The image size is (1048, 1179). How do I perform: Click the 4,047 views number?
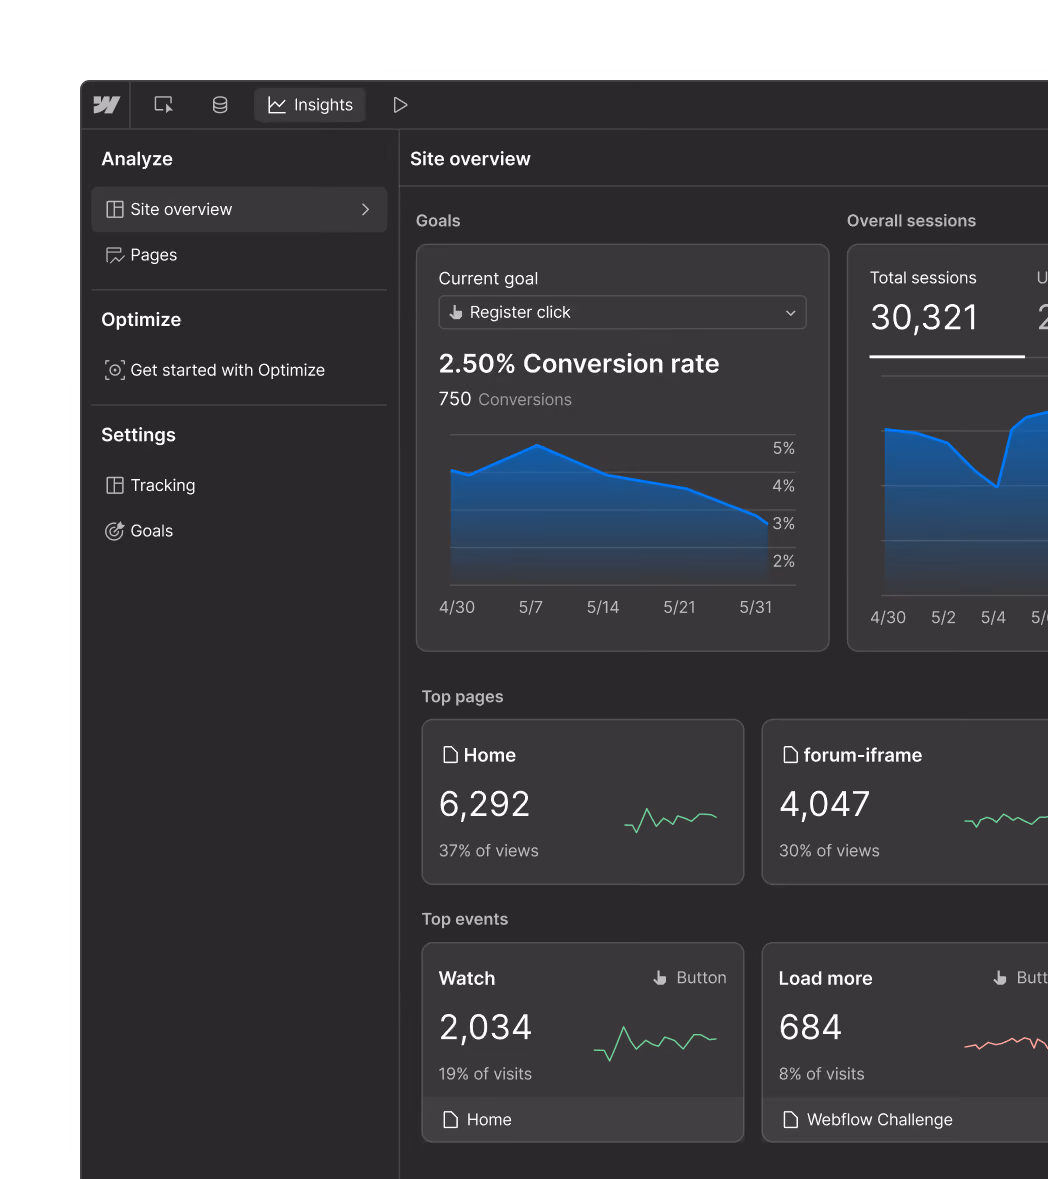[x=825, y=804]
